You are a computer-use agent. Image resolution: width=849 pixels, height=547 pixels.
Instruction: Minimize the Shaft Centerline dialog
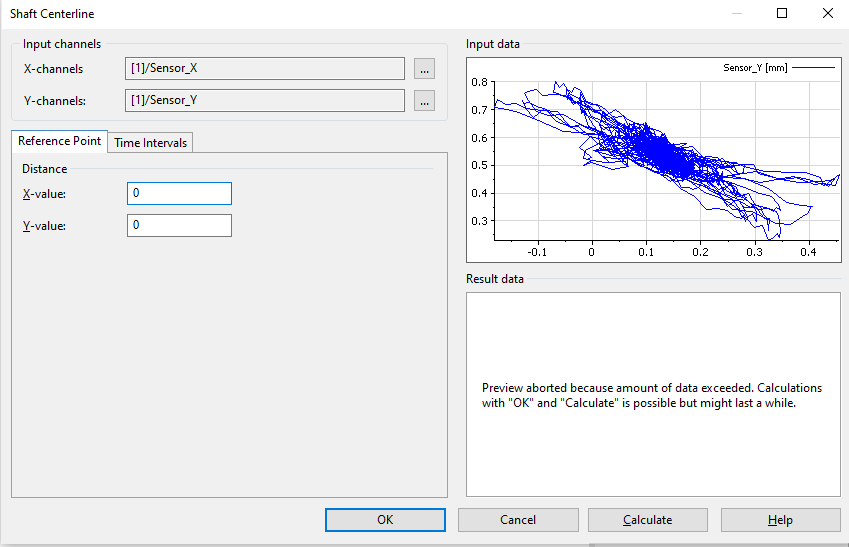(737, 14)
